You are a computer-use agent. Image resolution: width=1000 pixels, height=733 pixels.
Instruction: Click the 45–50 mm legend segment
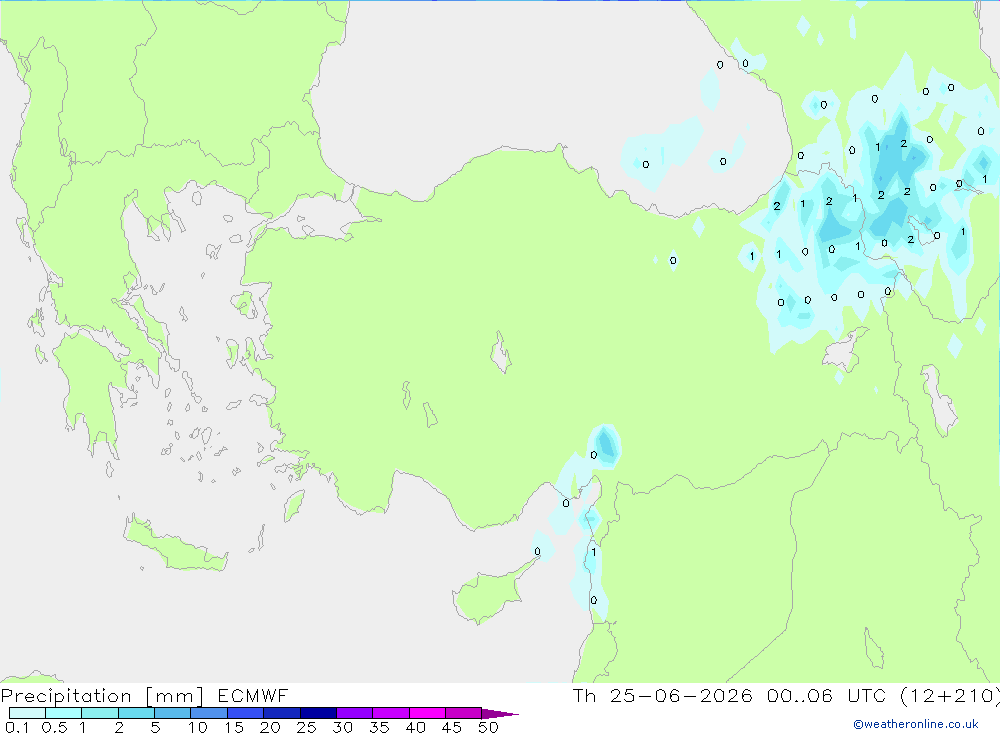pyautogui.click(x=463, y=713)
